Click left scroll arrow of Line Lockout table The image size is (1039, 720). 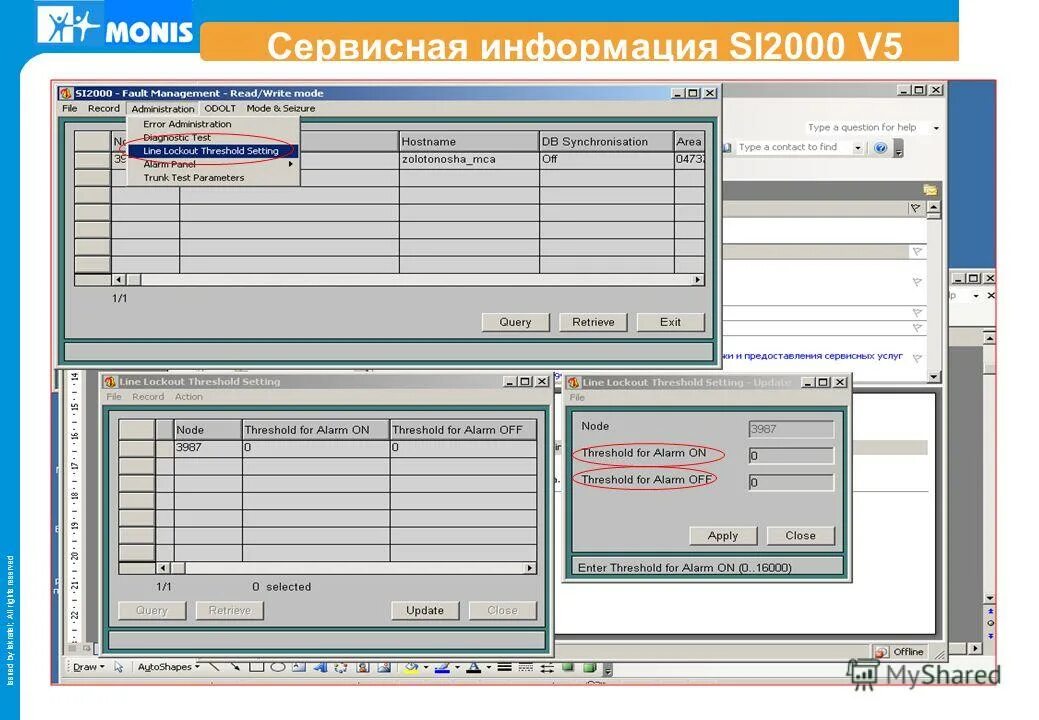(163, 568)
